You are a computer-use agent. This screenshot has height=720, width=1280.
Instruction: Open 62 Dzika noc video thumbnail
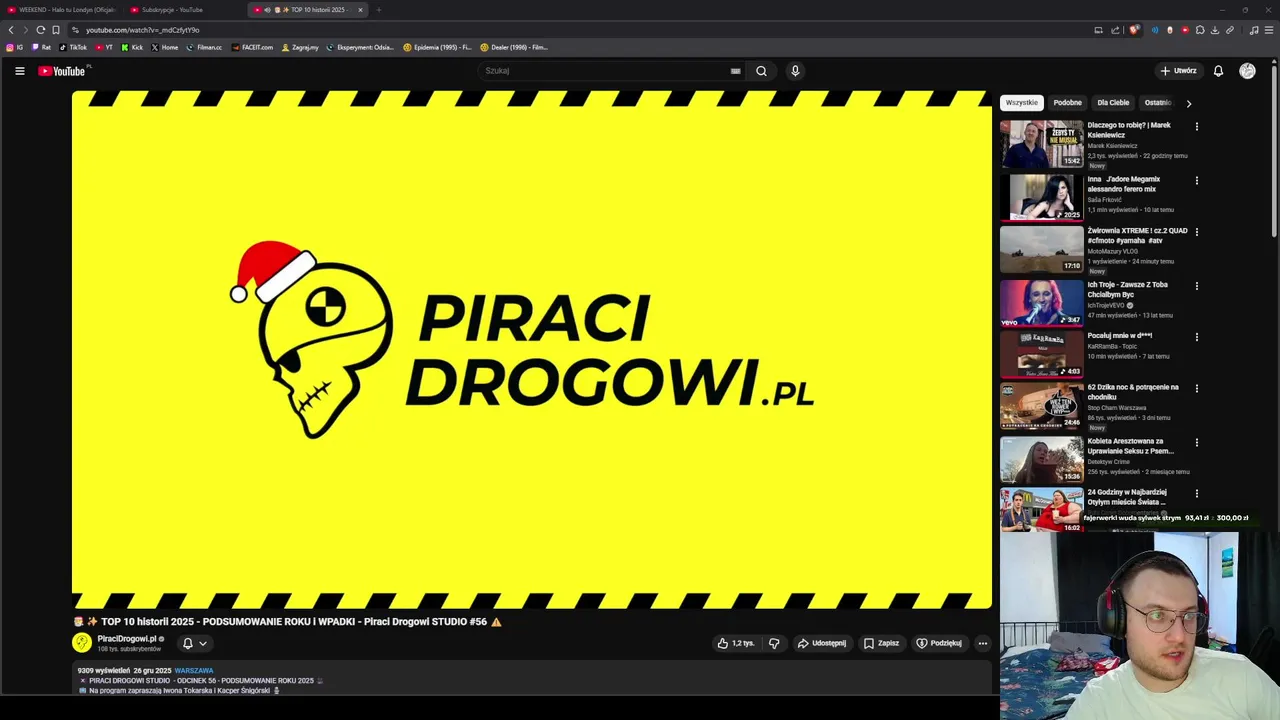pyautogui.click(x=1041, y=406)
